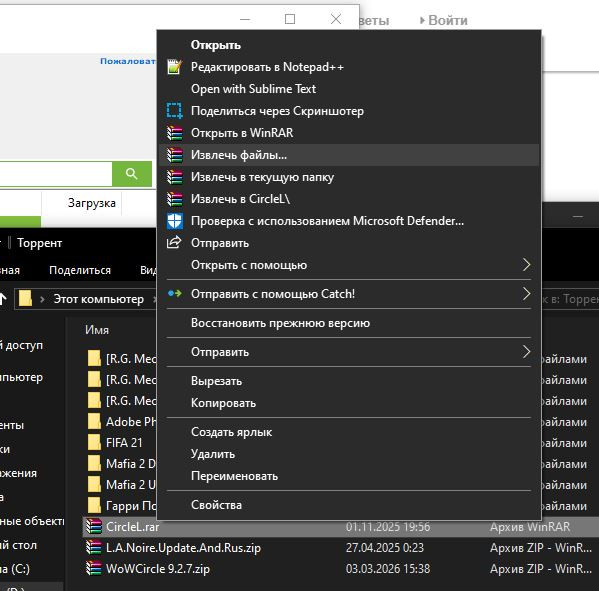Expand the lower Отправить submenu arrow
Screen dimensions: 599x591
coord(526,351)
